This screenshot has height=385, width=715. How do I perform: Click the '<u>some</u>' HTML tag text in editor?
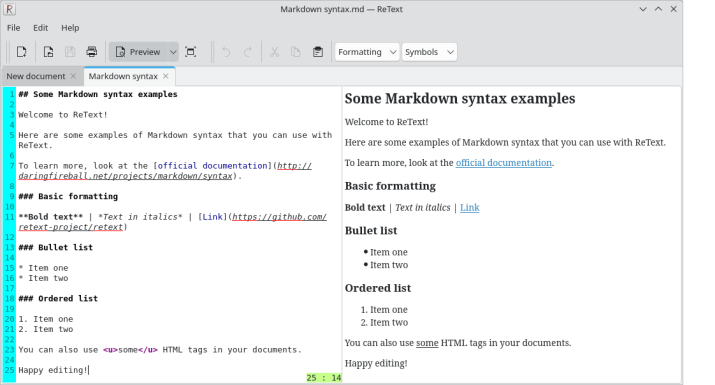(x=130, y=350)
